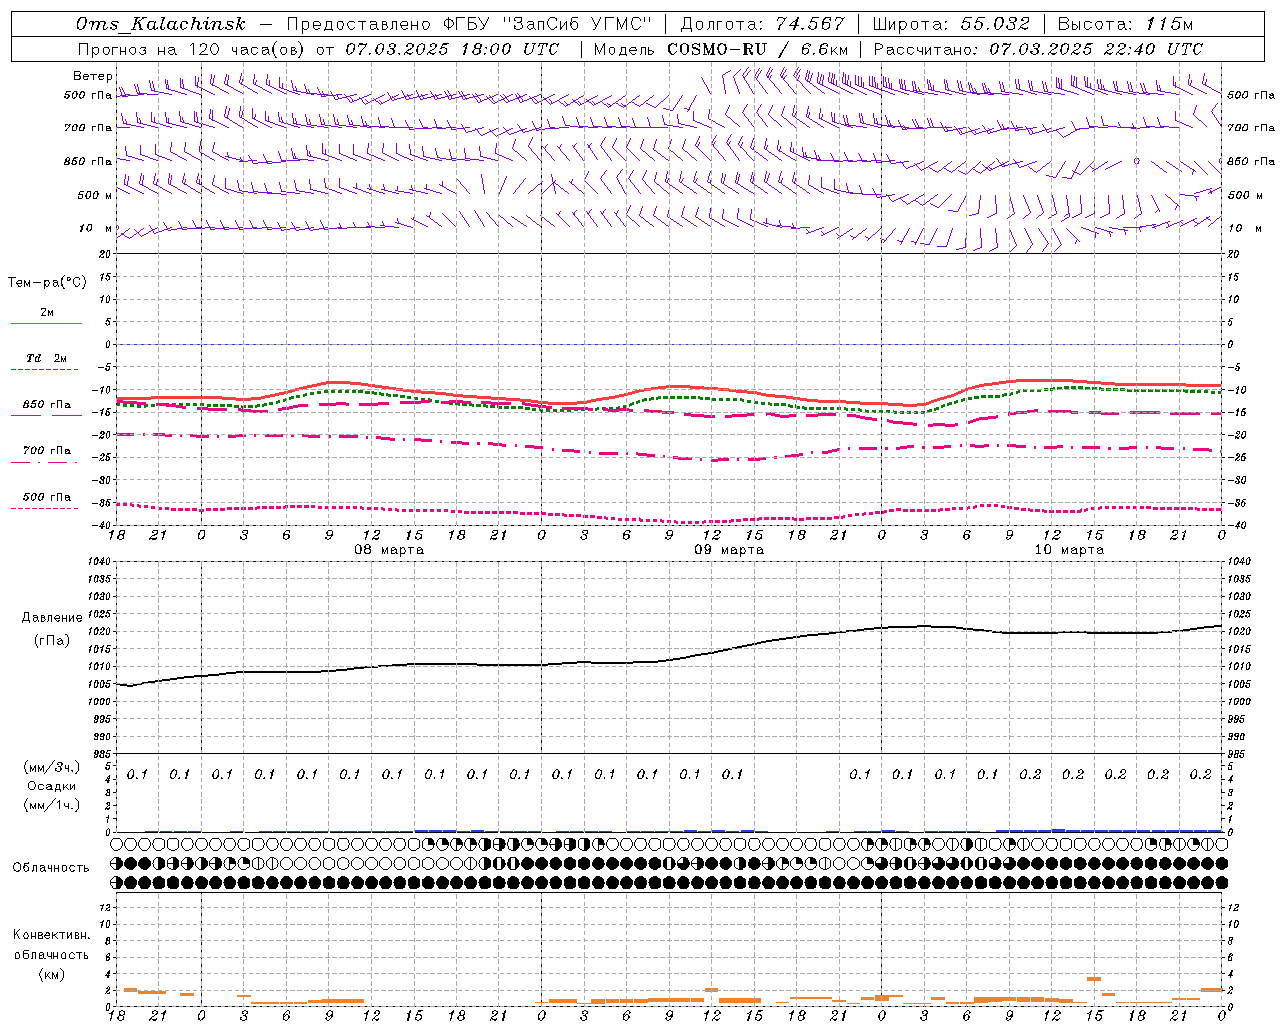Click the 10 м wind level label on left
The width and height of the screenshot is (1280, 1024).
pyautogui.click(x=96, y=228)
